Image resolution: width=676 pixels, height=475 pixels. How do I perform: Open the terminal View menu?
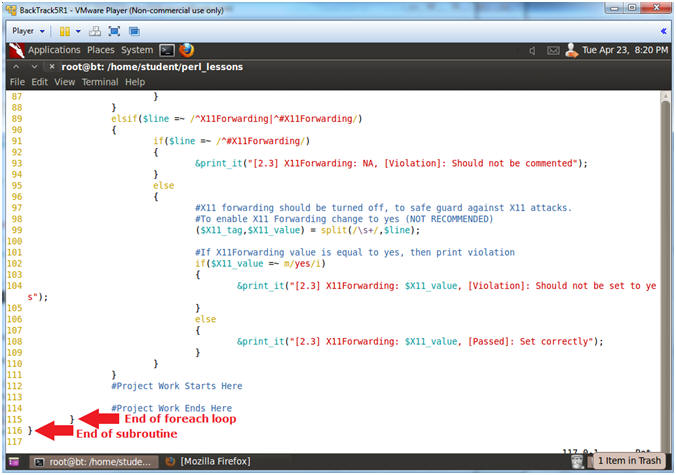pyautogui.click(x=65, y=82)
